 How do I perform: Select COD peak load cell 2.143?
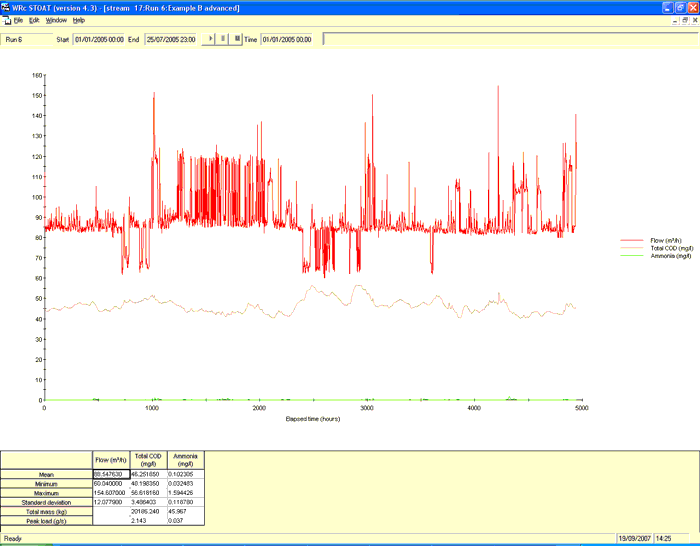pyautogui.click(x=148, y=521)
